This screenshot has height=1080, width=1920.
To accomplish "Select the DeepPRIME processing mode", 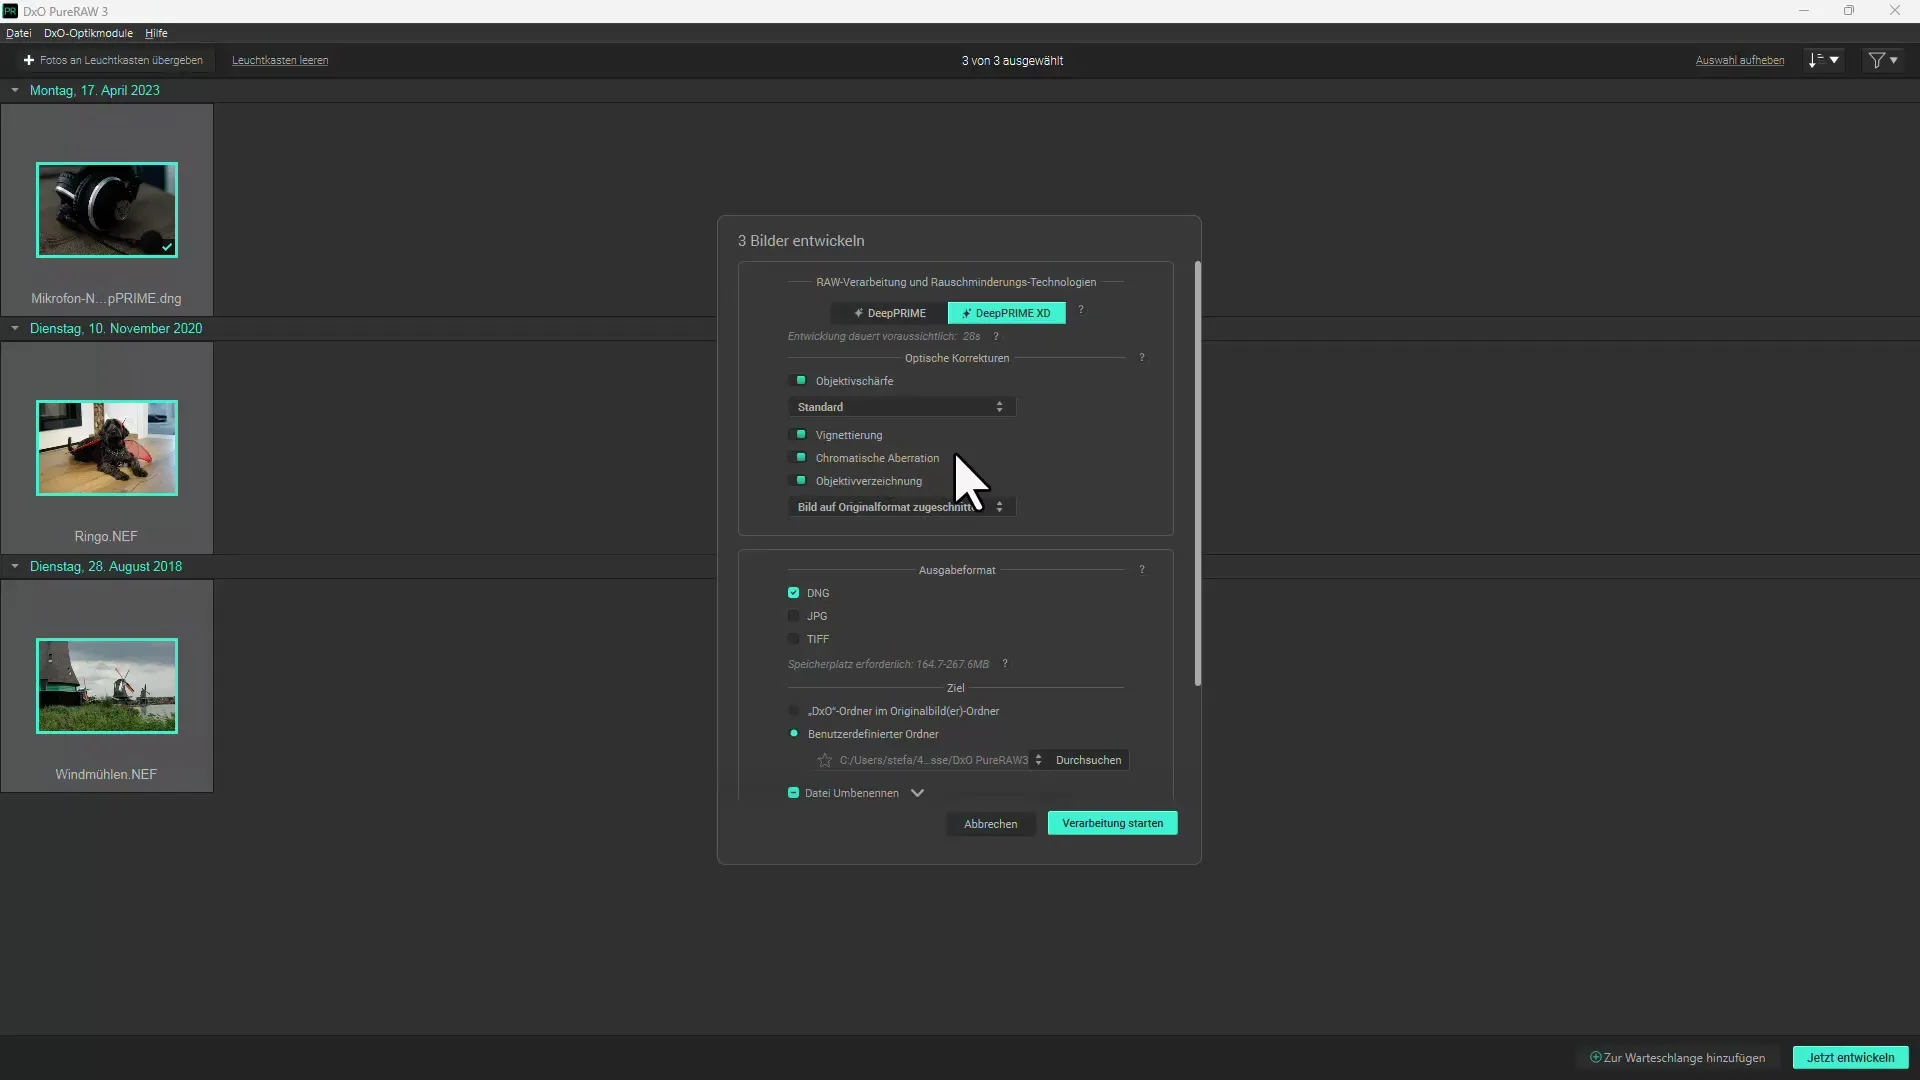I will click(x=889, y=313).
